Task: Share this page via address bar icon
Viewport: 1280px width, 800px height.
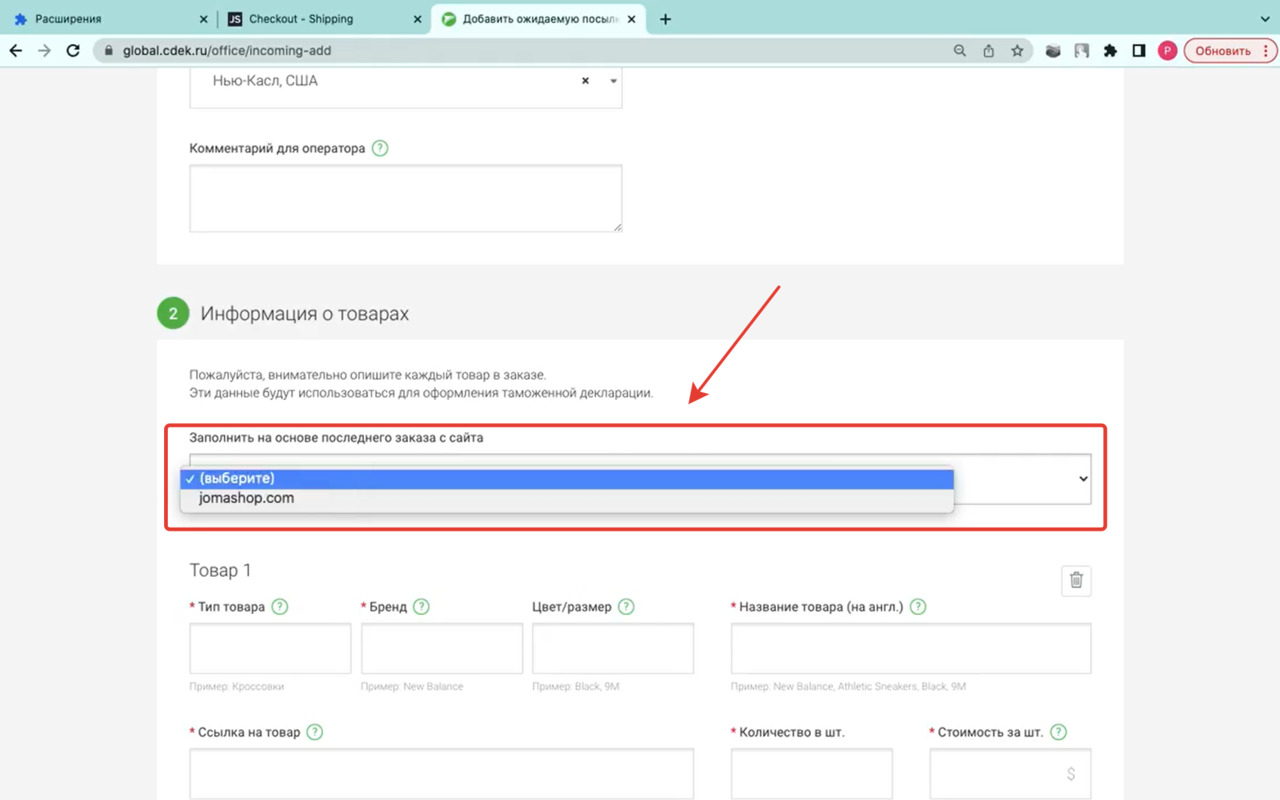Action: 989,51
